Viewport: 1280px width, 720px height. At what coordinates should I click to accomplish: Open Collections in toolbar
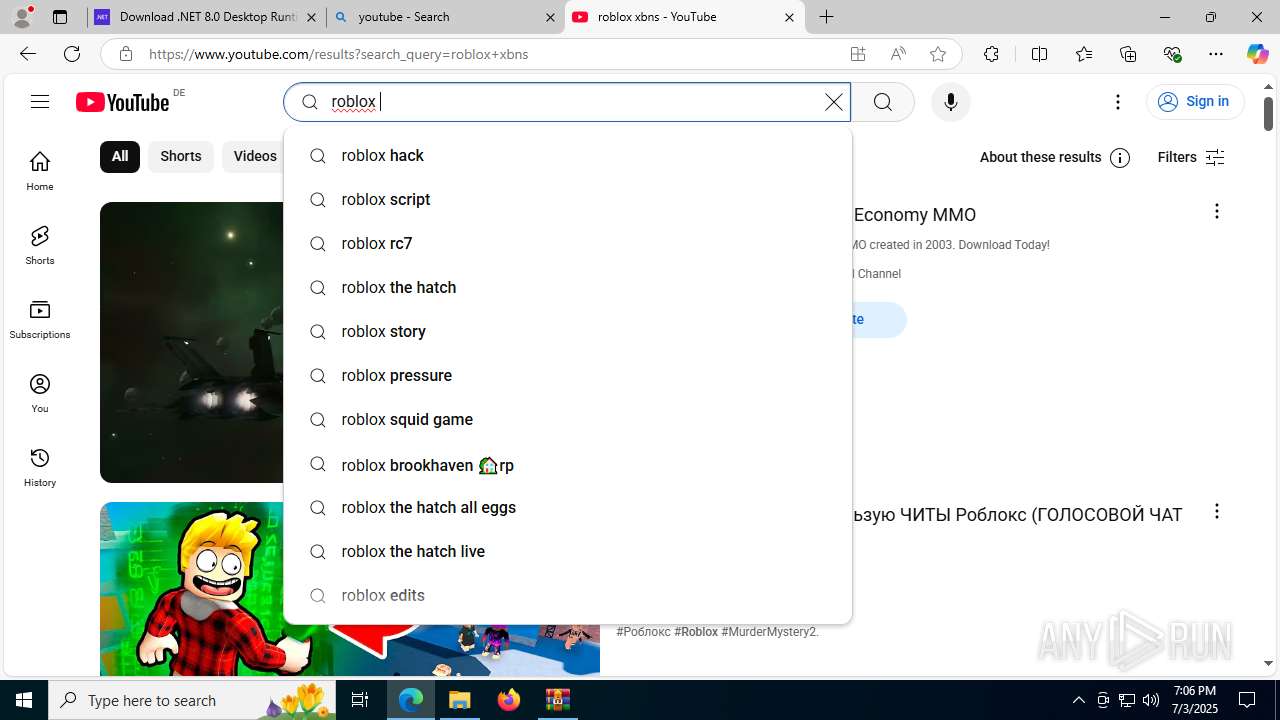pos(1128,54)
